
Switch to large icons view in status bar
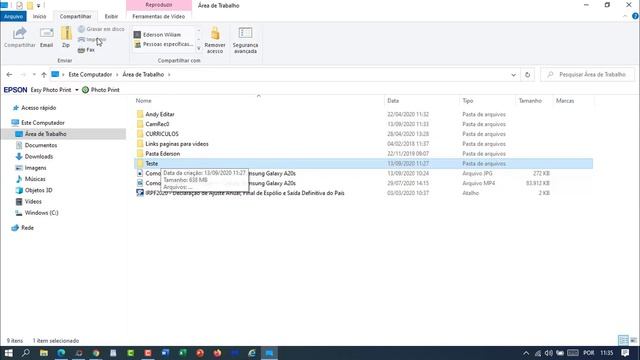(633, 340)
